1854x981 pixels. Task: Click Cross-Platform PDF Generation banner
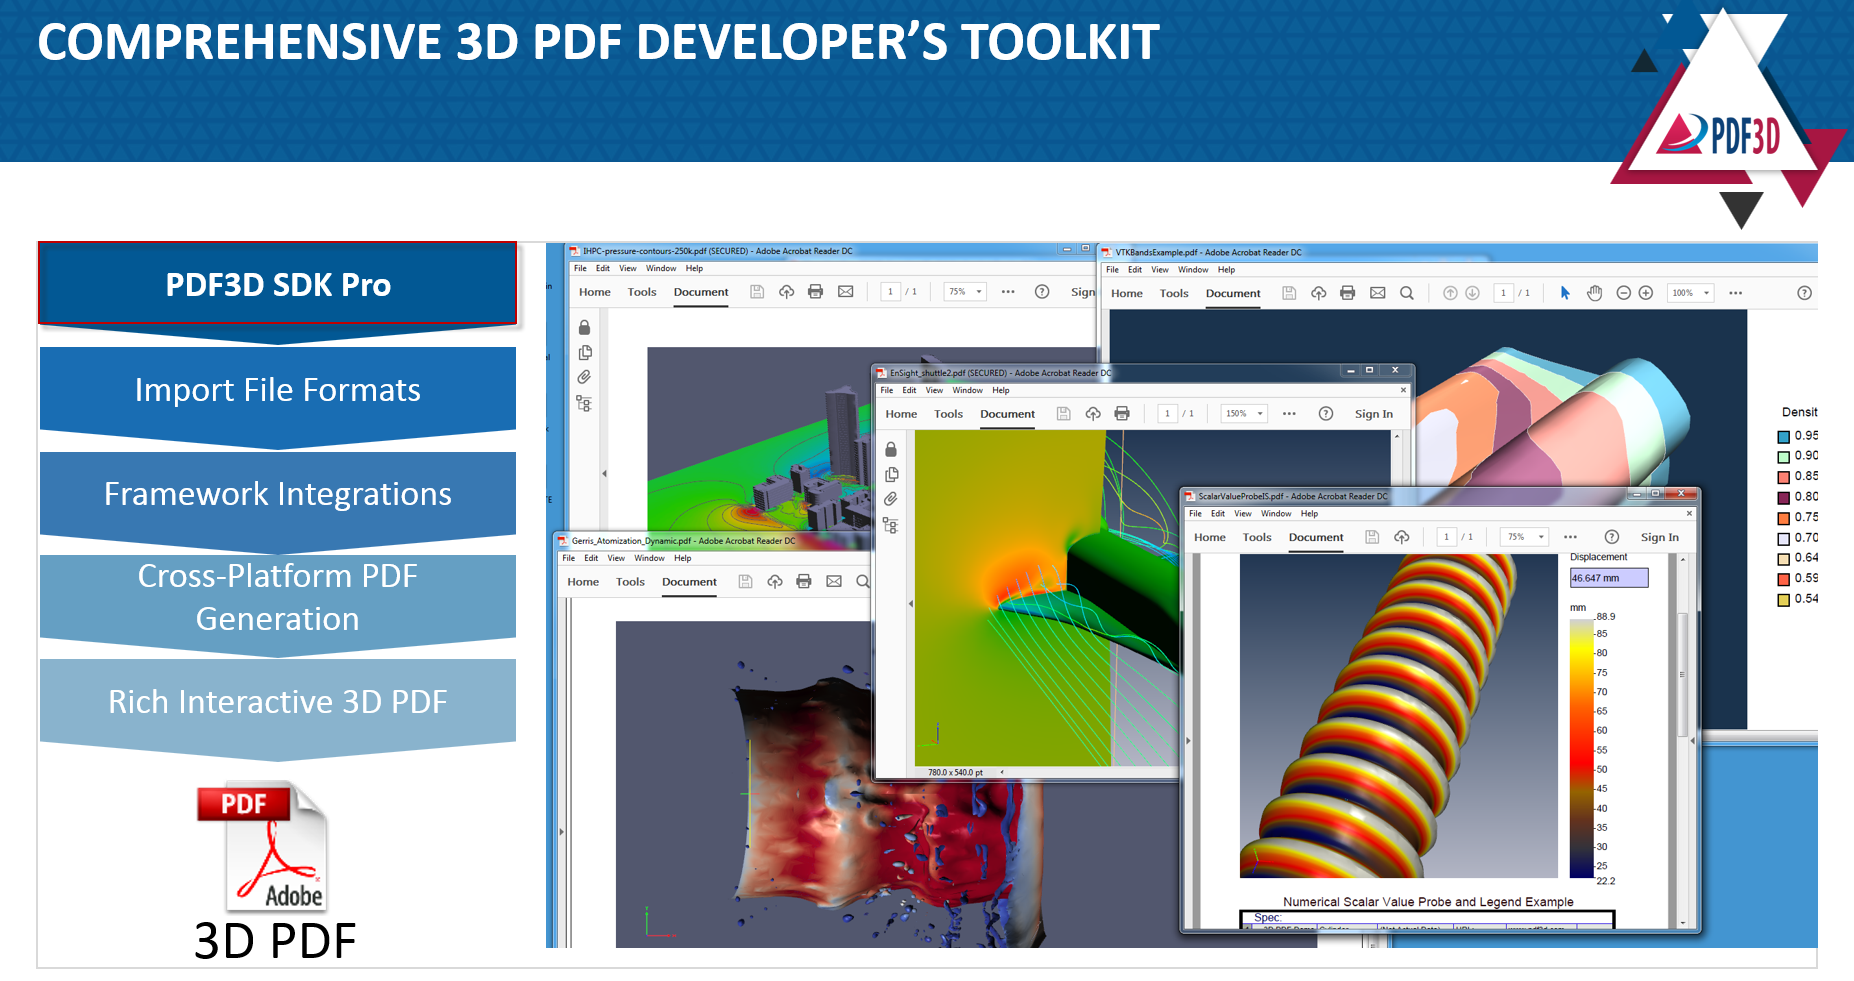278,598
